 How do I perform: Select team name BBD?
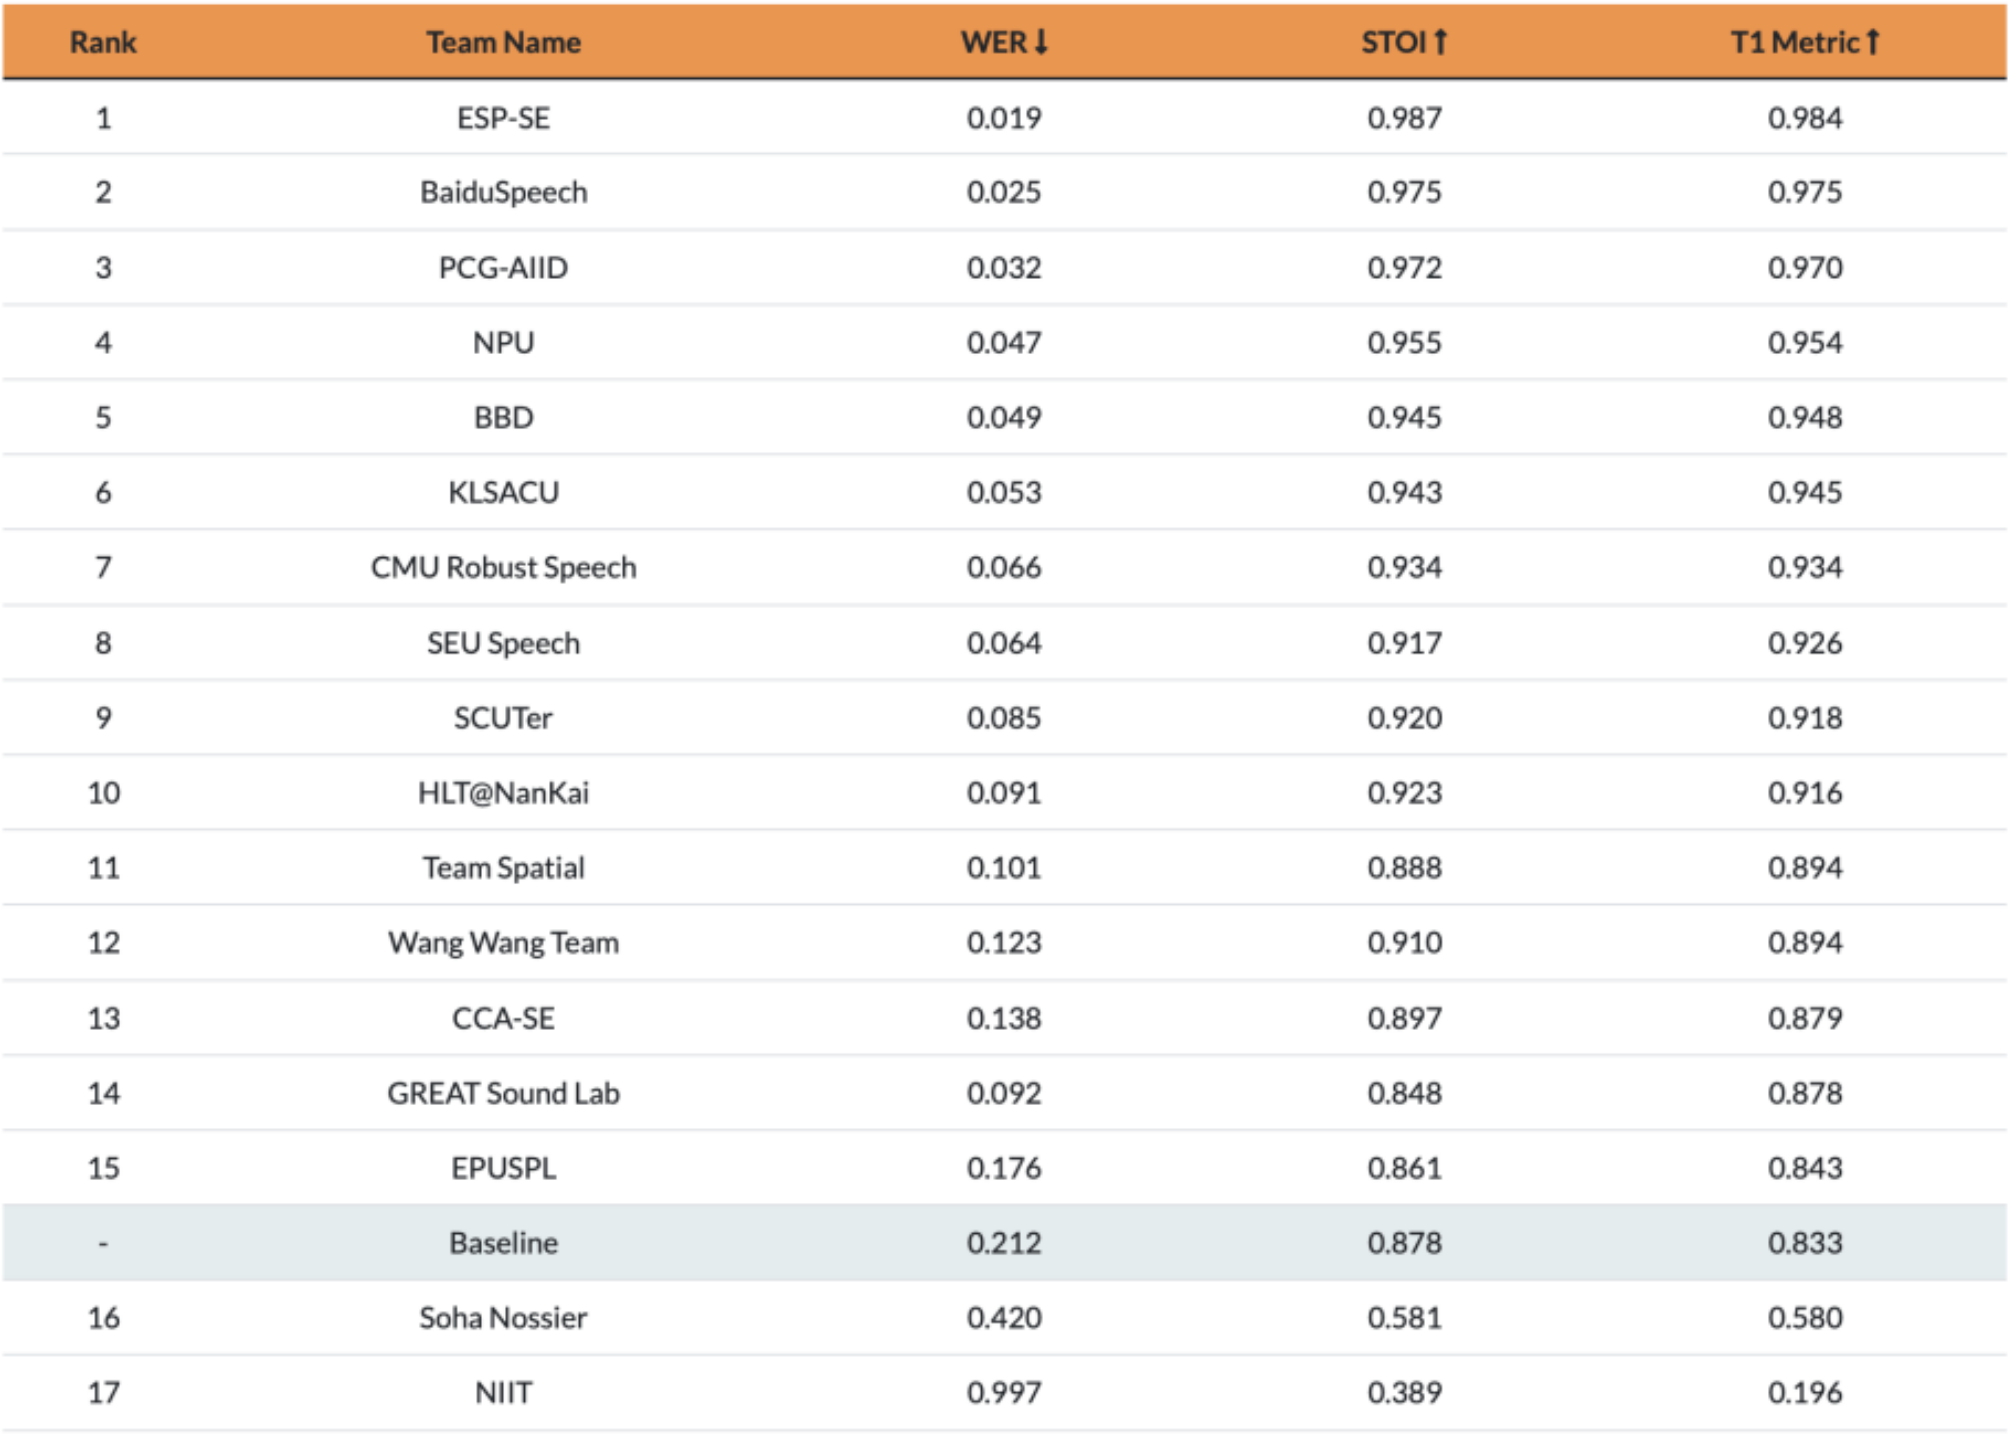[503, 418]
